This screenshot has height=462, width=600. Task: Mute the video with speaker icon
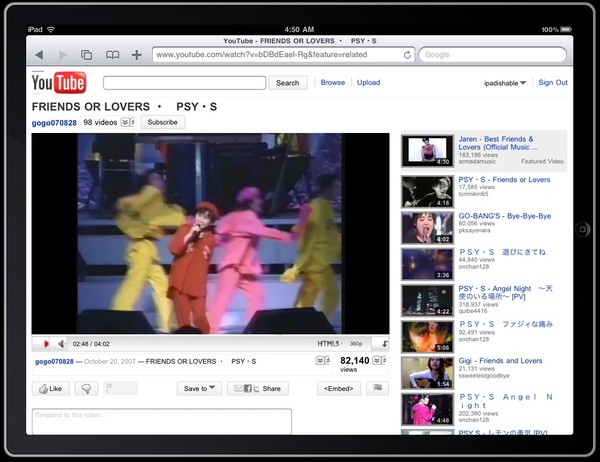pos(60,343)
